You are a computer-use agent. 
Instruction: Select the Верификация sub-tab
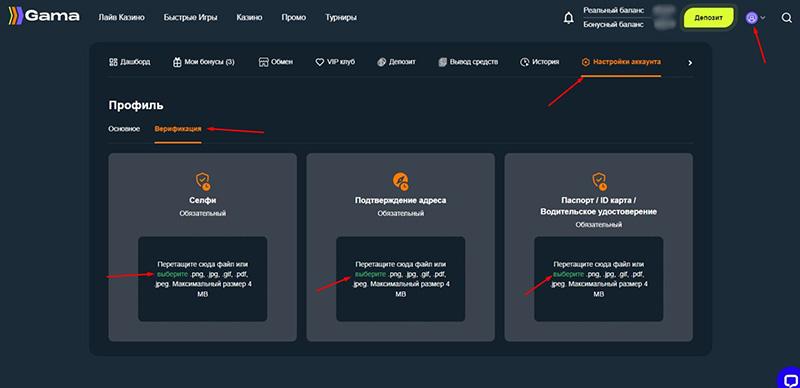[178, 129]
